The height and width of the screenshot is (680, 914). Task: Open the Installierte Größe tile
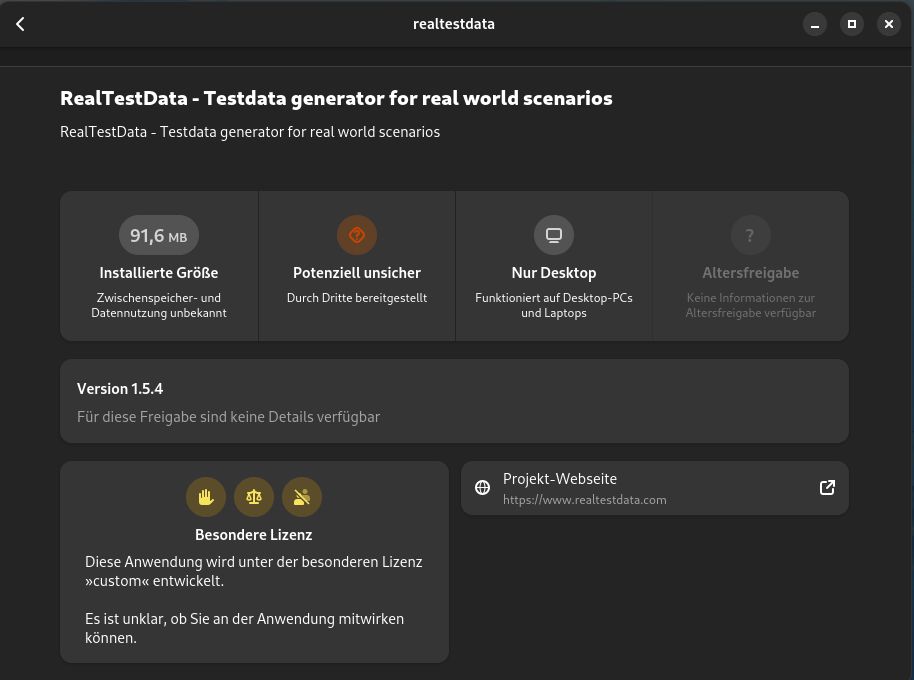pyautogui.click(x=159, y=266)
